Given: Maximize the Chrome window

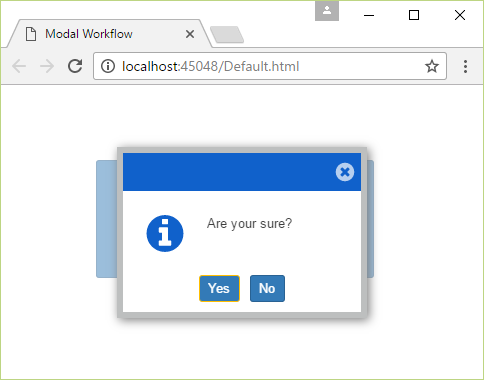Looking at the screenshot, I should tap(414, 15).
